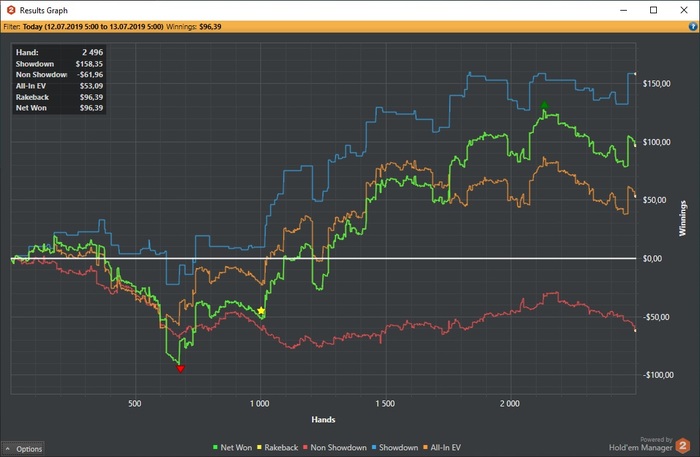The image size is (700, 457).
Task: Click the -$100,00 axis label
Action: [658, 375]
